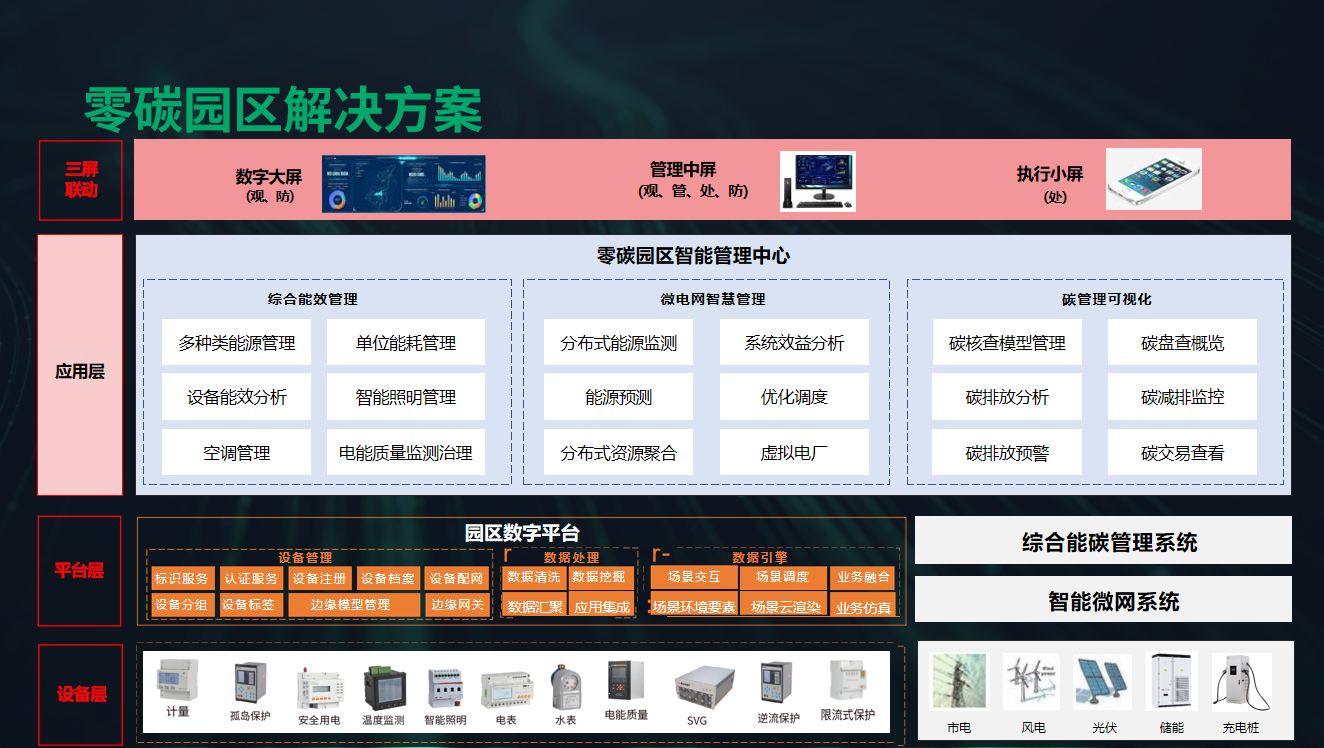This screenshot has width=1324, height=748.
Task: Open the 数字大屏 dashboard thumbnail
Action: pyautogui.click(x=403, y=184)
